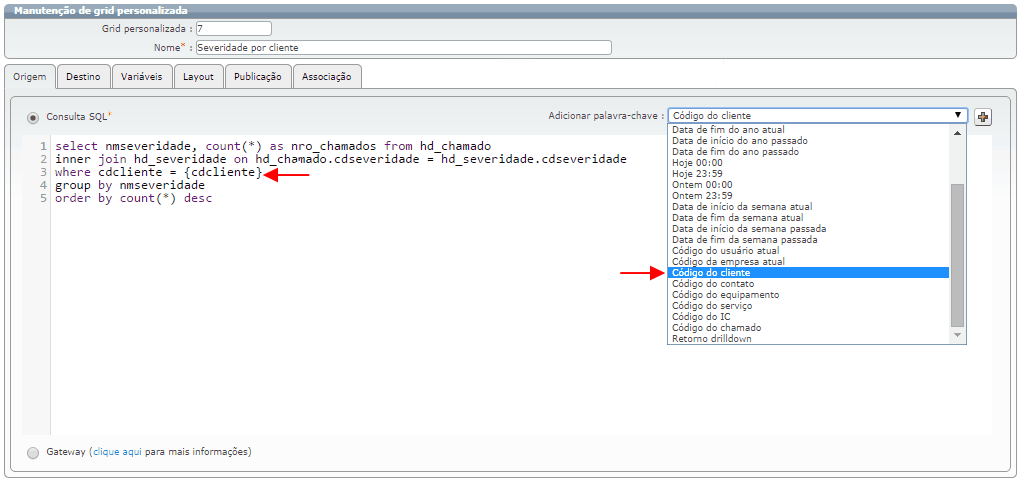Click the add keyword plus icon
This screenshot has height=482, width=1022.
[x=983, y=117]
